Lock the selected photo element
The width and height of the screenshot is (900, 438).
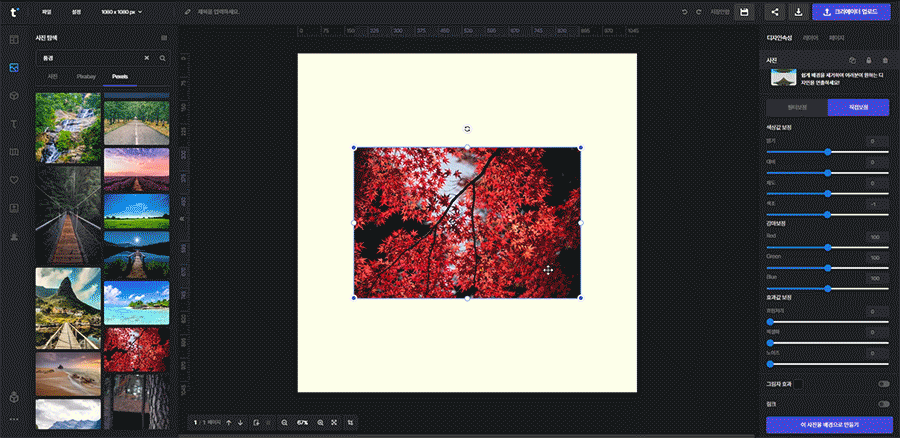pyautogui.click(x=868, y=60)
